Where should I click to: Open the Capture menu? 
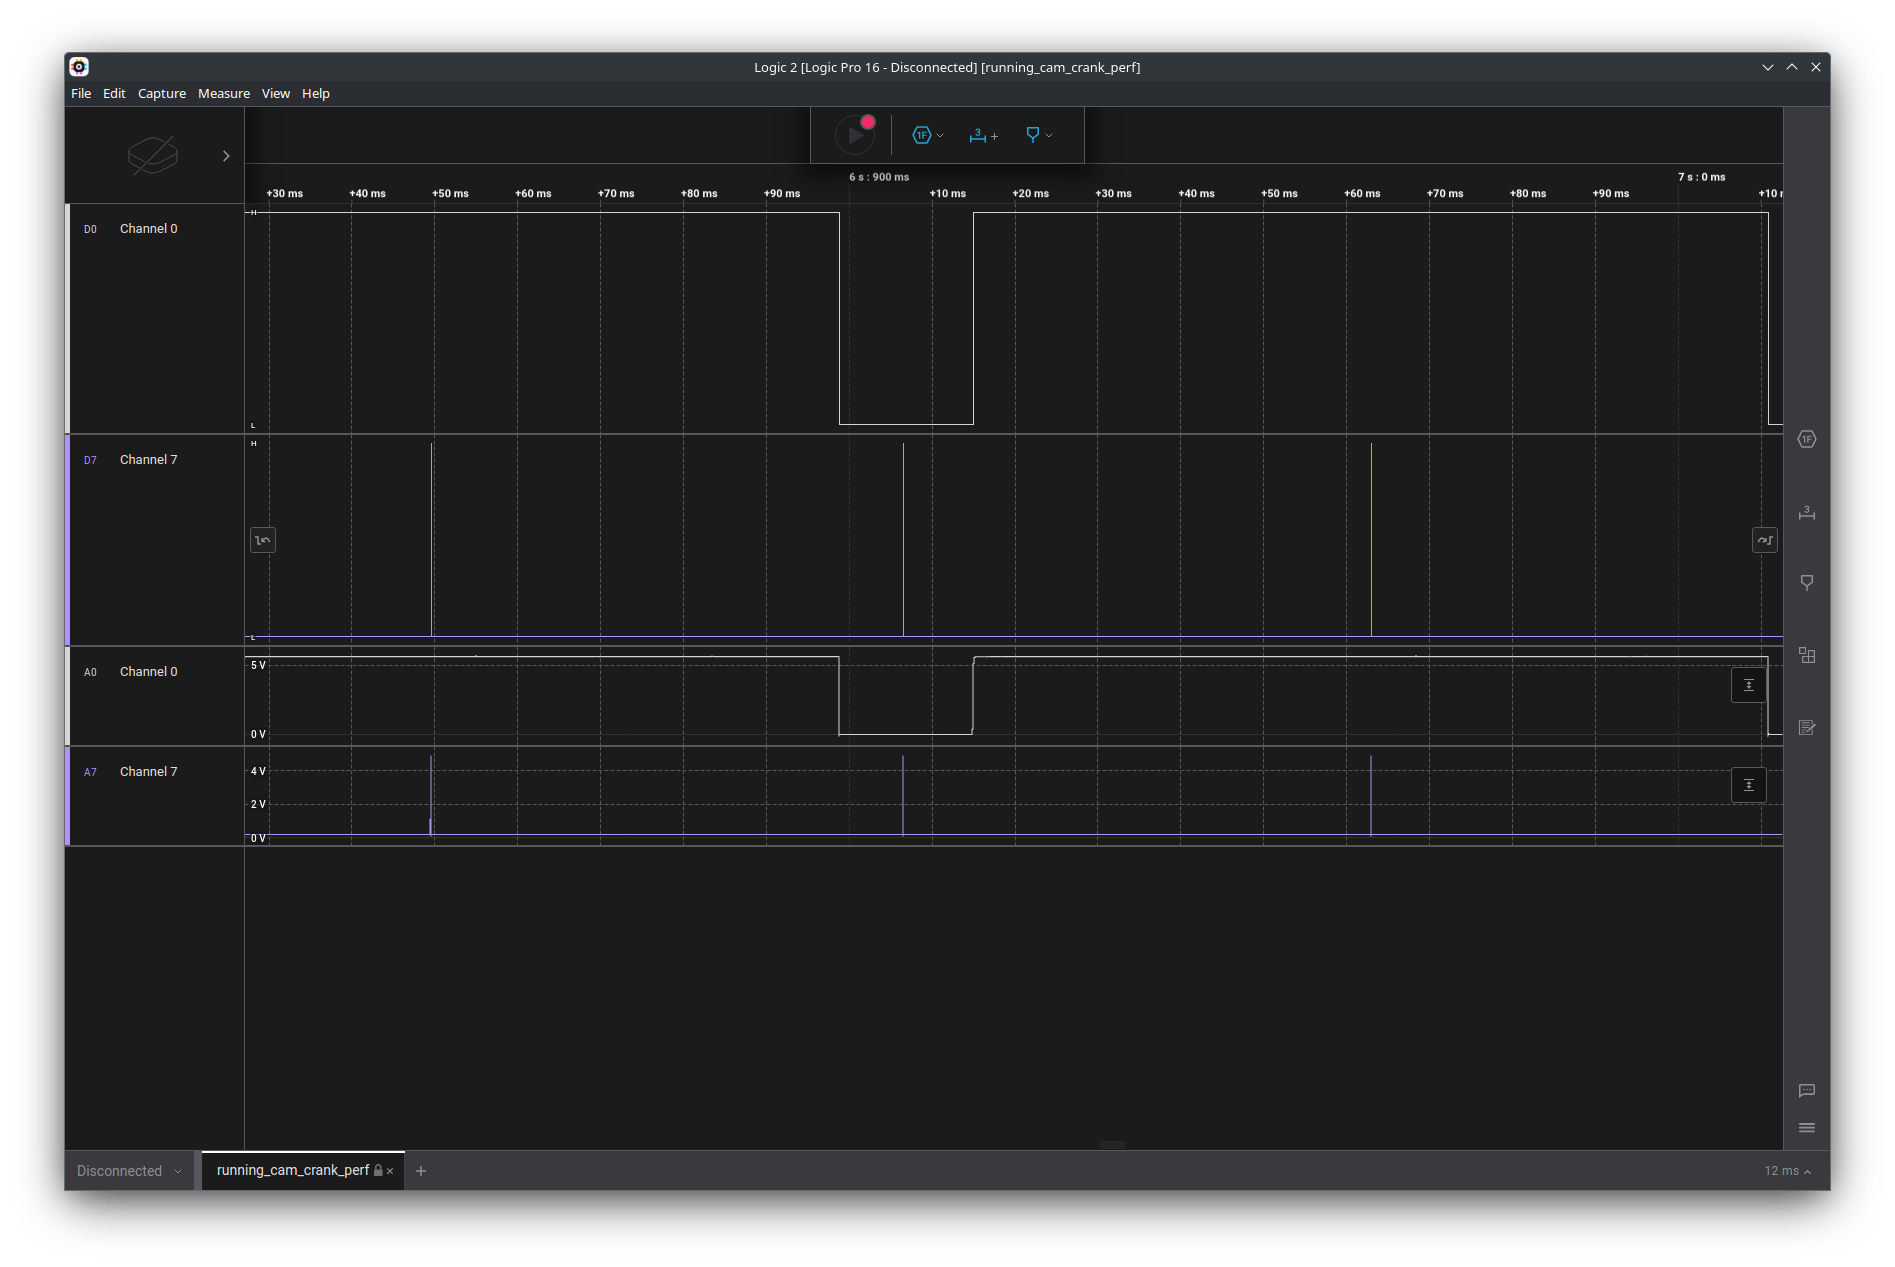coord(161,93)
